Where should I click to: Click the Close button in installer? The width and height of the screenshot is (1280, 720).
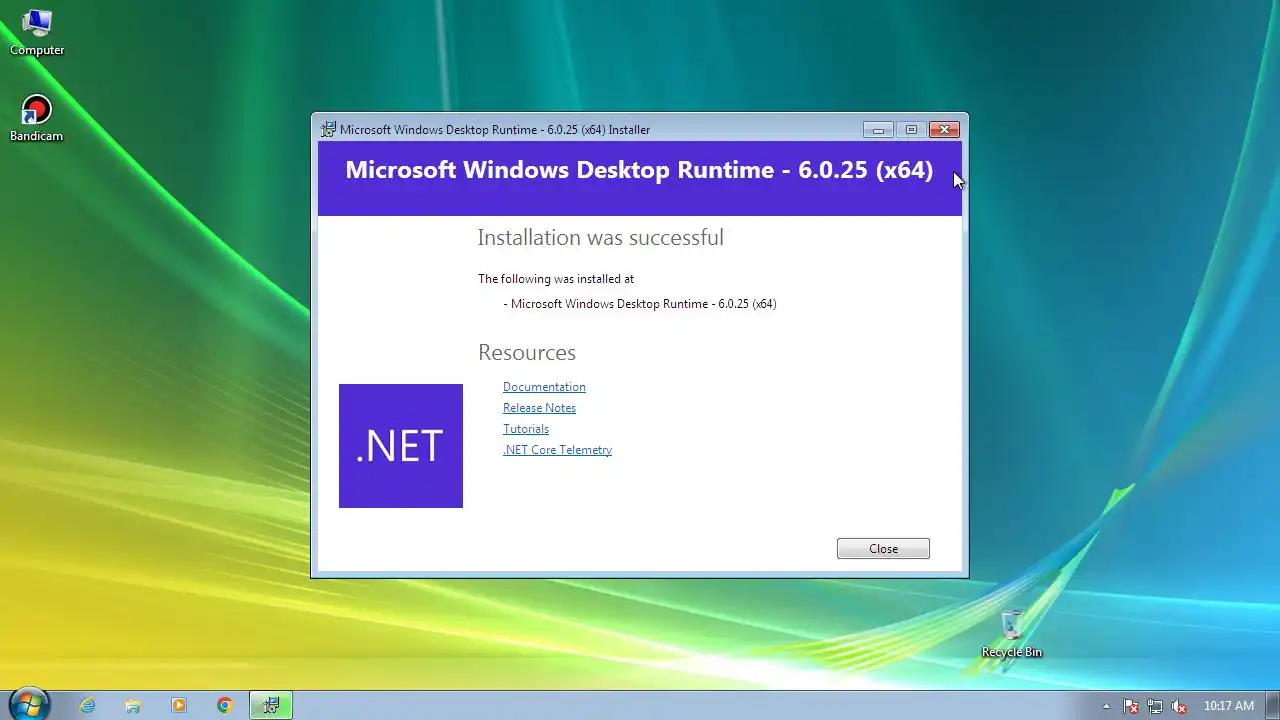[x=883, y=549]
